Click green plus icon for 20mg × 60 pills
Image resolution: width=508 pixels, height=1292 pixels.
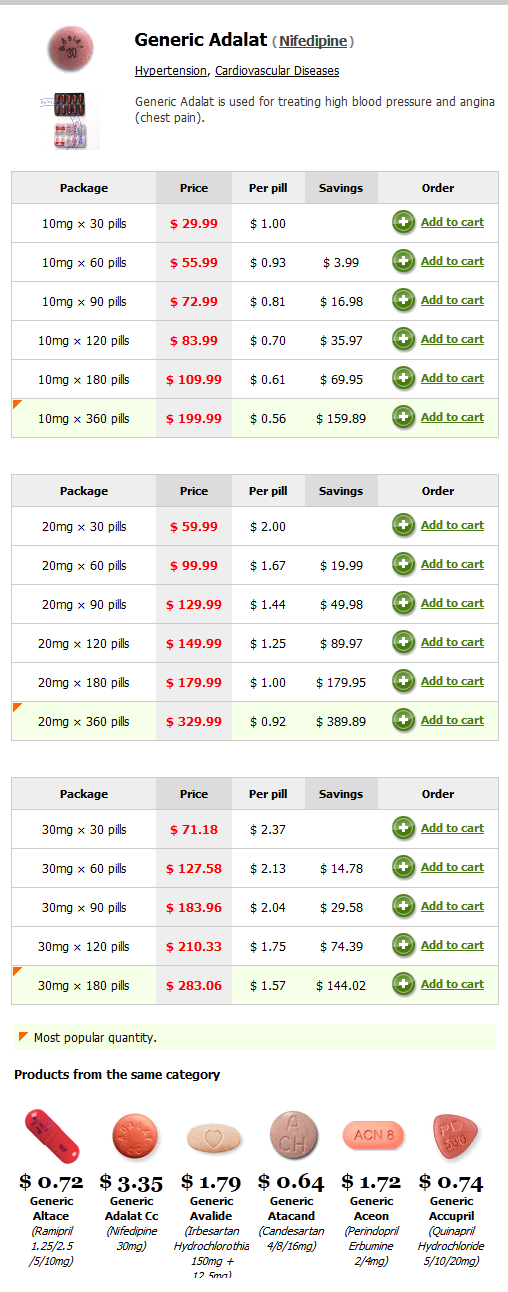(x=404, y=565)
